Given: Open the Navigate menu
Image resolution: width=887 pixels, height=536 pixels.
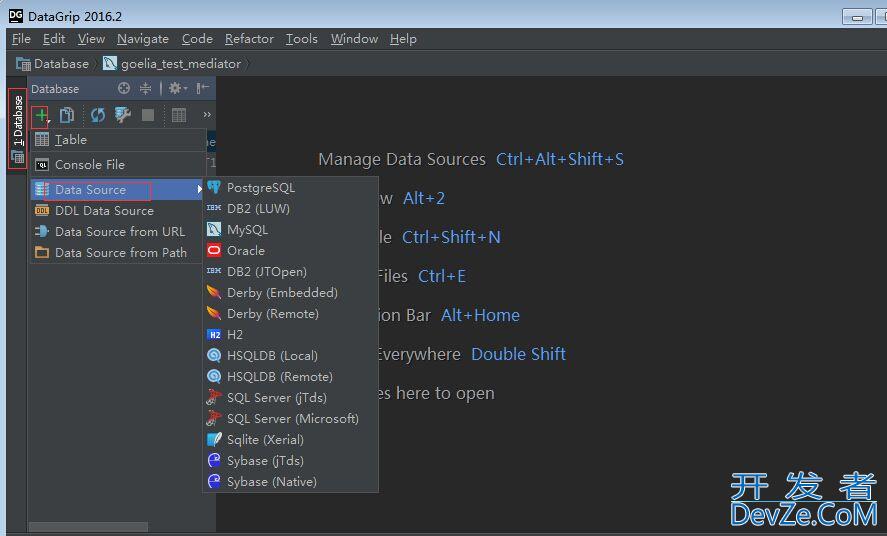Looking at the screenshot, I should point(143,39).
